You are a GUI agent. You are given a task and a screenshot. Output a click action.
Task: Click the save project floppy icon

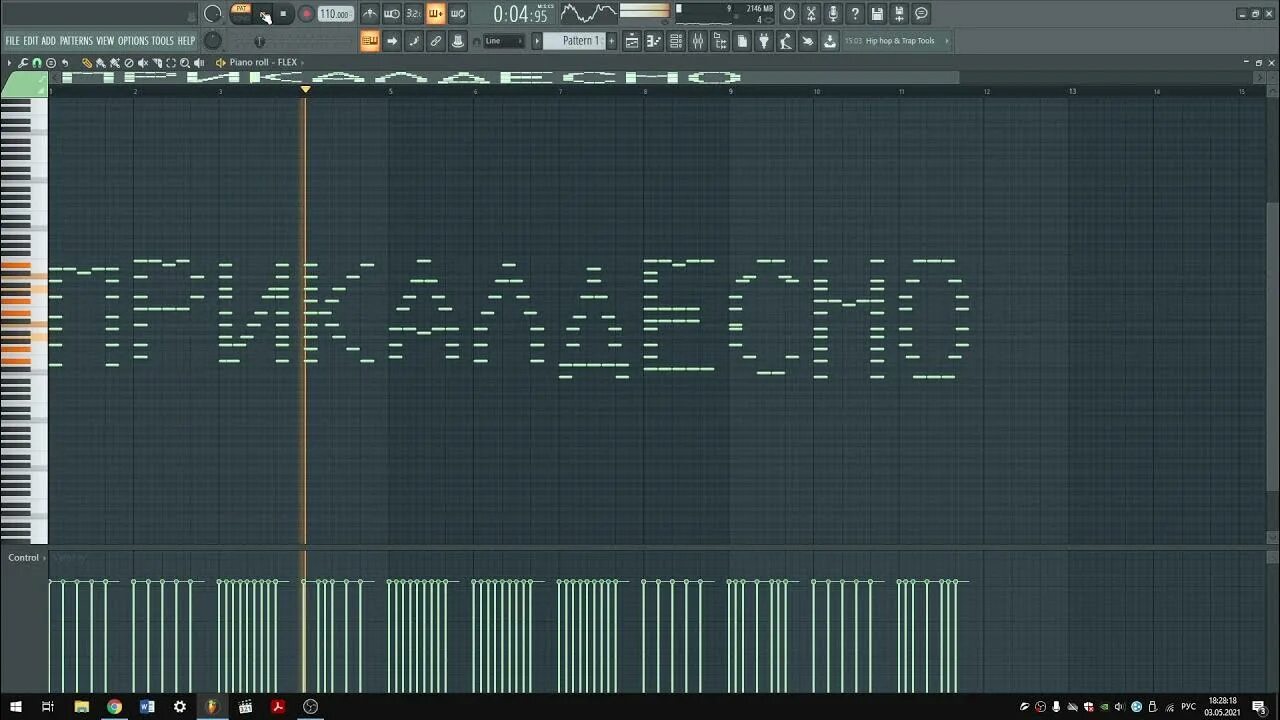[x=877, y=14]
